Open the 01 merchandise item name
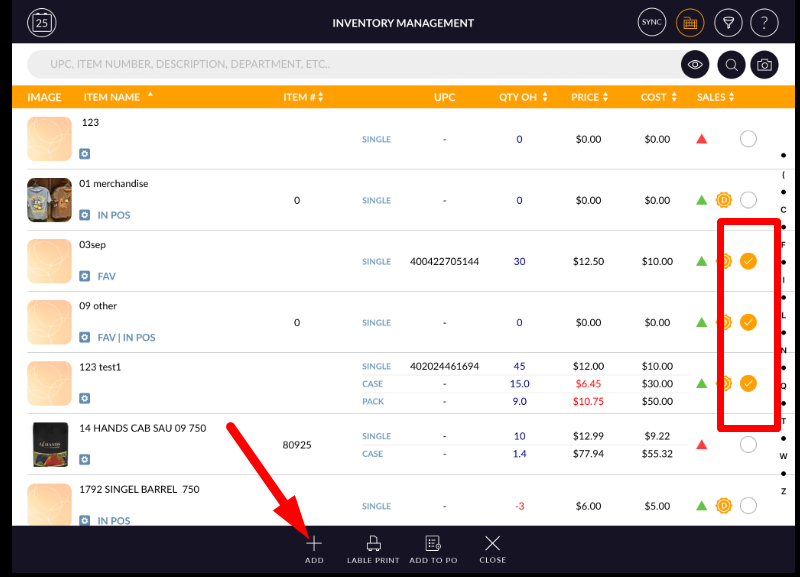The height and width of the screenshot is (577, 800). (x=114, y=184)
